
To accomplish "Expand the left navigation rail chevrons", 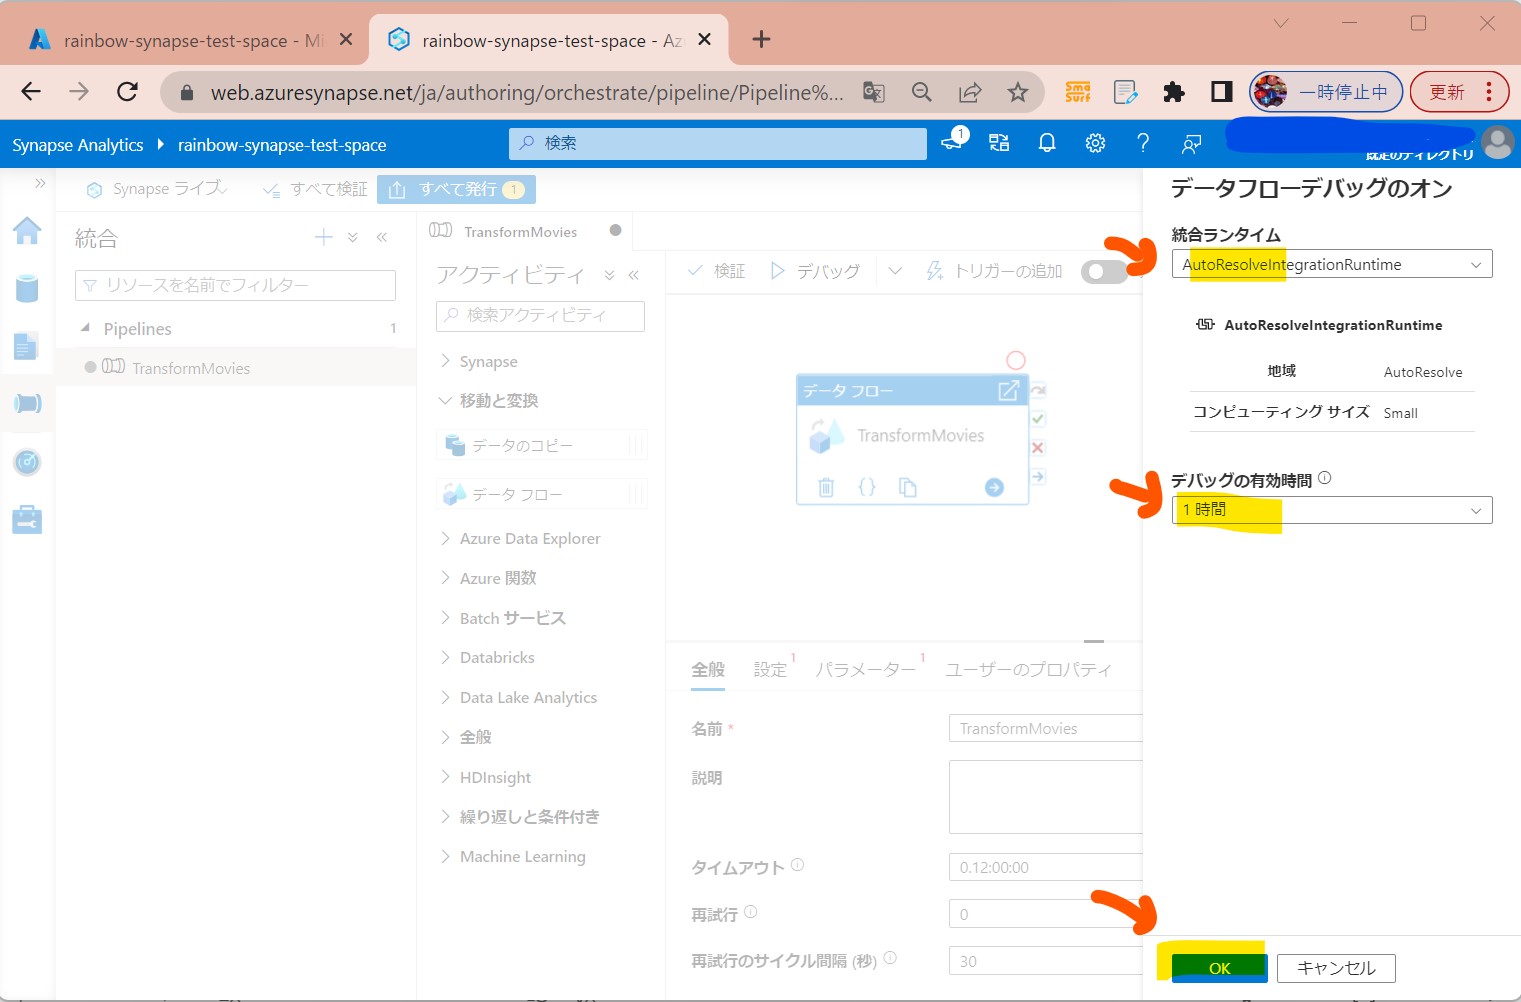I will click(40, 183).
